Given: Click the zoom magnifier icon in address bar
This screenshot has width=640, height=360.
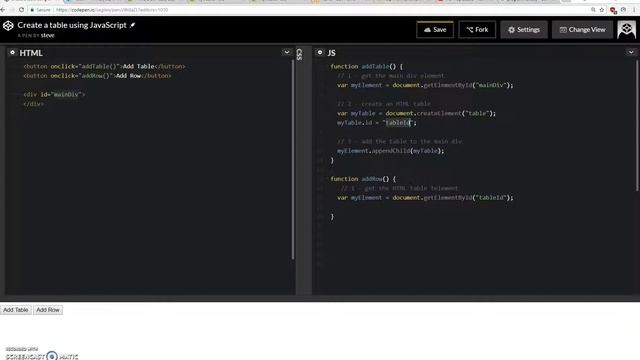Looking at the screenshot, I should pyautogui.click(x=593, y=10).
